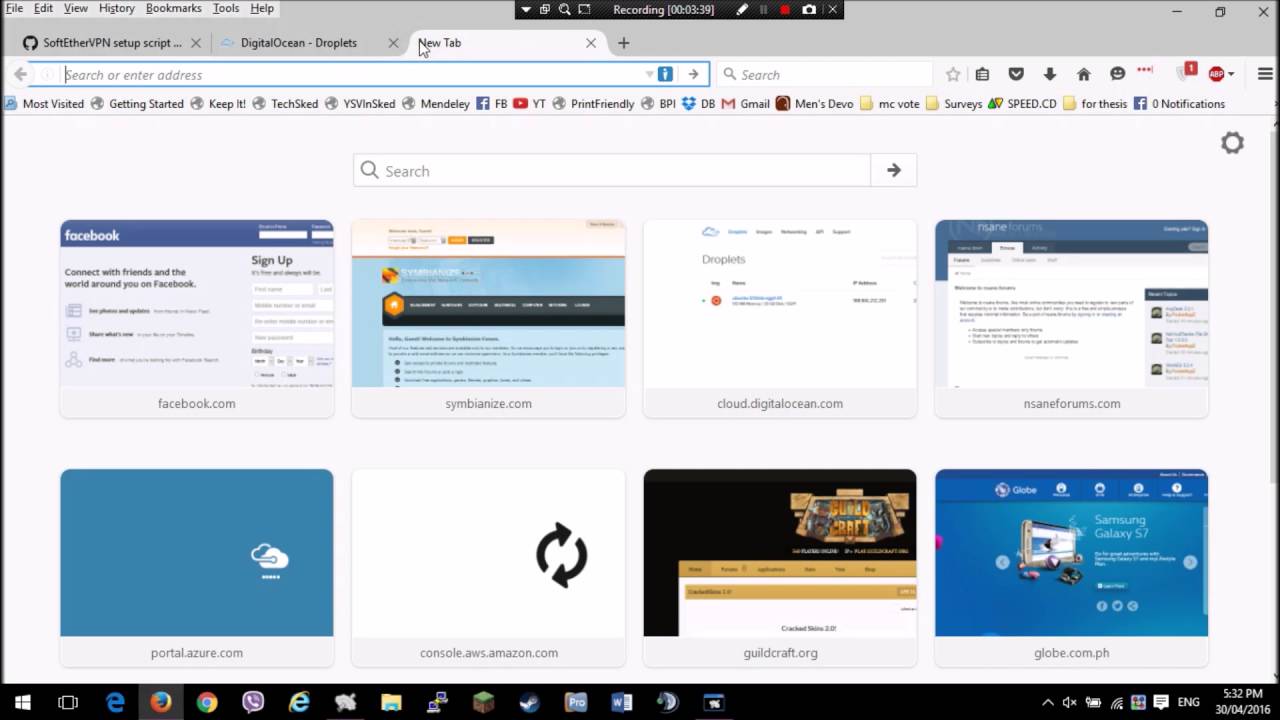
Task: Open the portal.azure.com thumbnail tile
Action: [196, 567]
